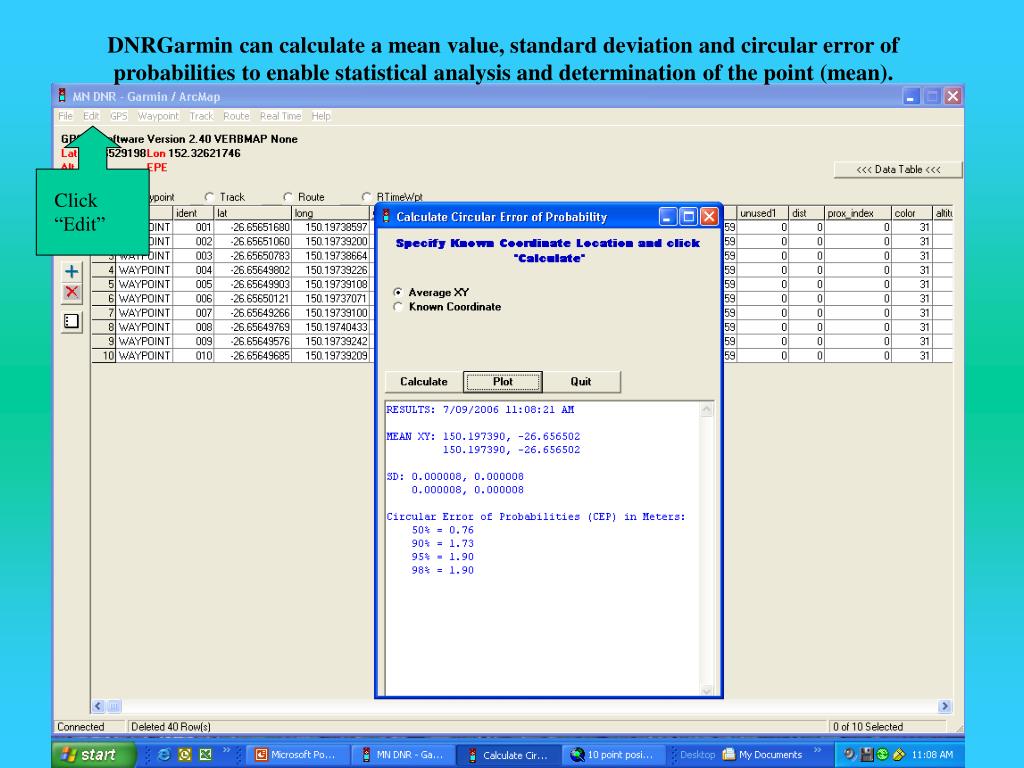Close the Calculate Circular Error dialog
This screenshot has width=1024, height=768.
coord(709,216)
